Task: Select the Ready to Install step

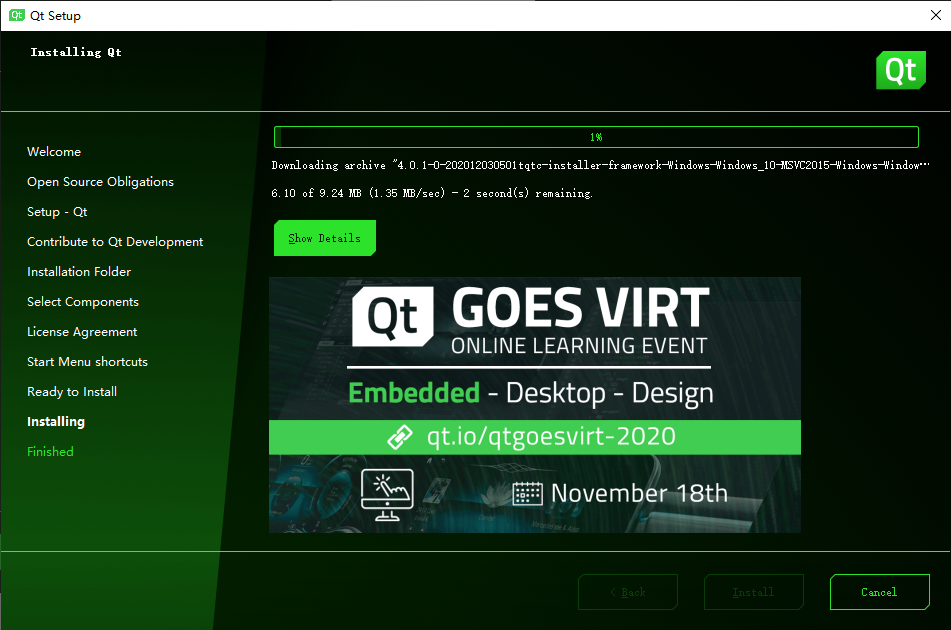Action: (71, 391)
